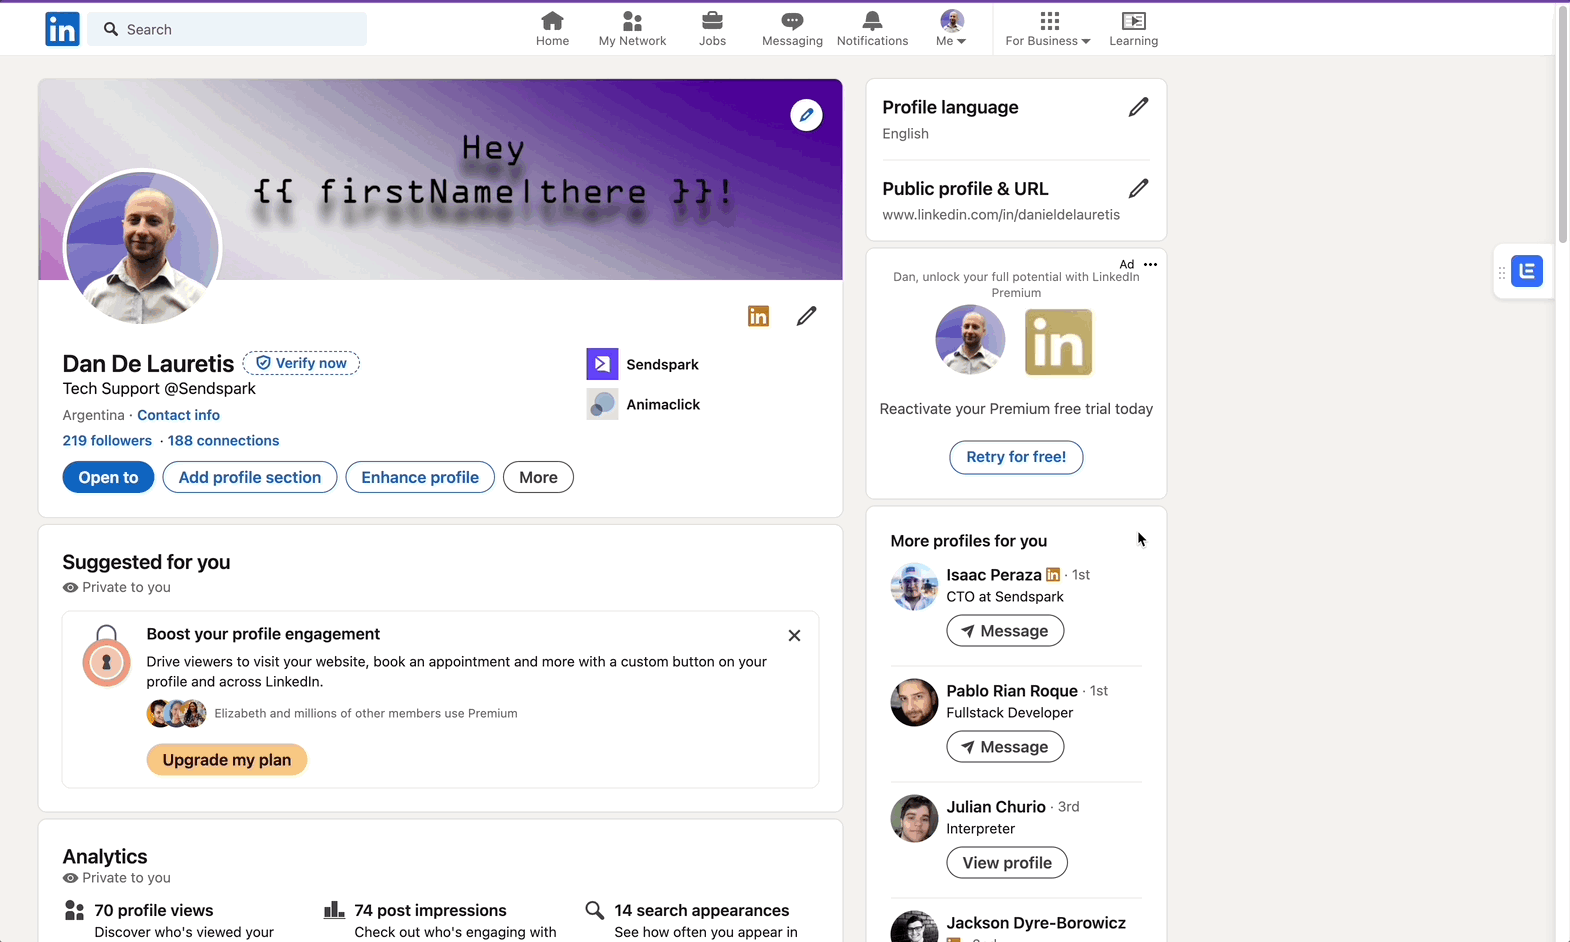Screen dimensions: 1570x942
Task: Edit the banner background image
Action: point(806,115)
